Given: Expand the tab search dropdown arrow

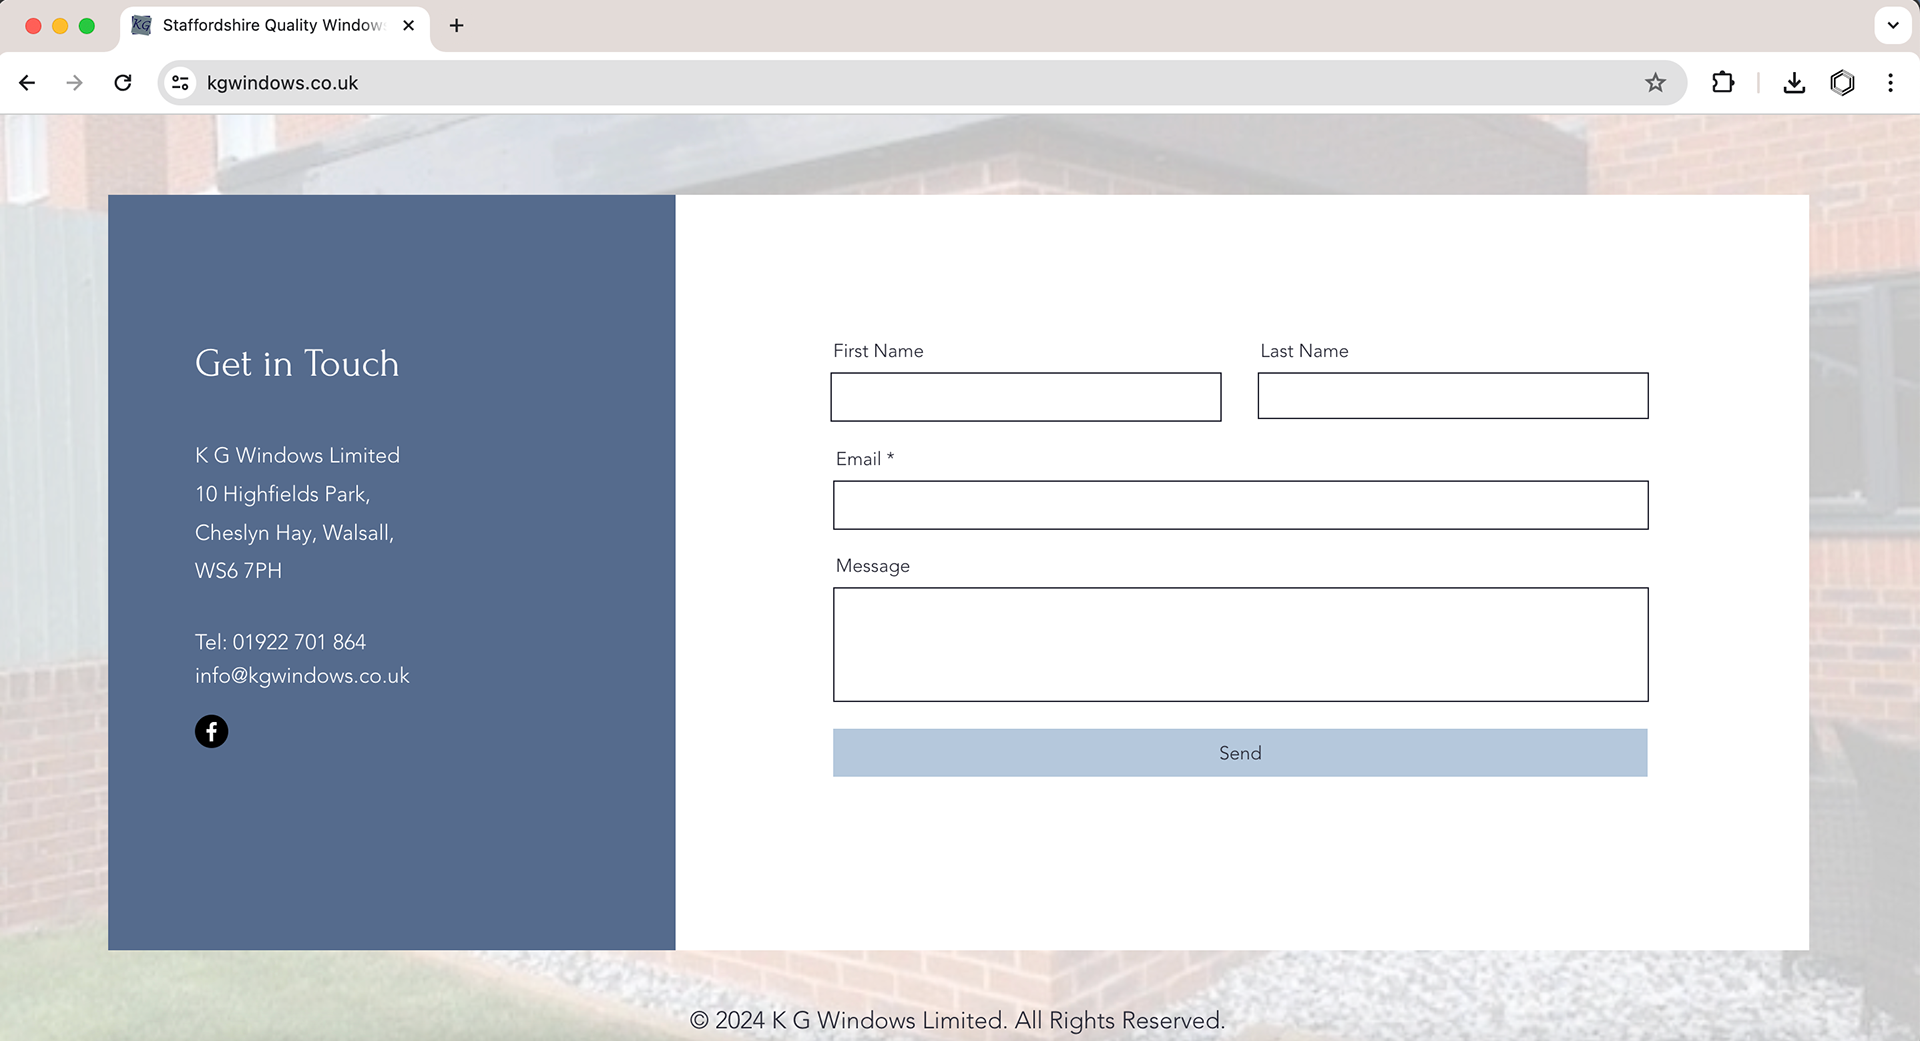Looking at the screenshot, I should [1893, 25].
